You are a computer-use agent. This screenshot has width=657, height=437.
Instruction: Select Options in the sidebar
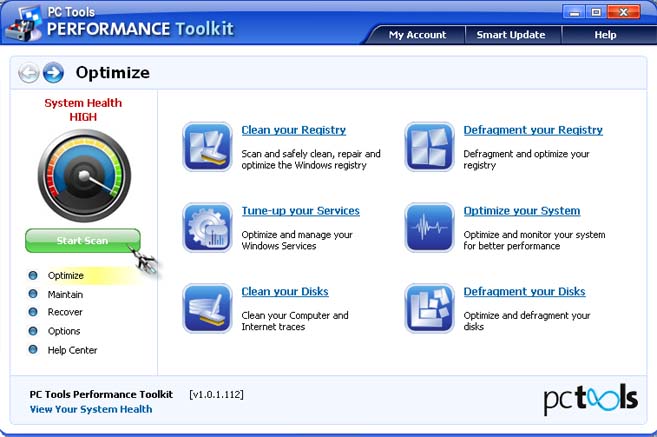(x=64, y=331)
